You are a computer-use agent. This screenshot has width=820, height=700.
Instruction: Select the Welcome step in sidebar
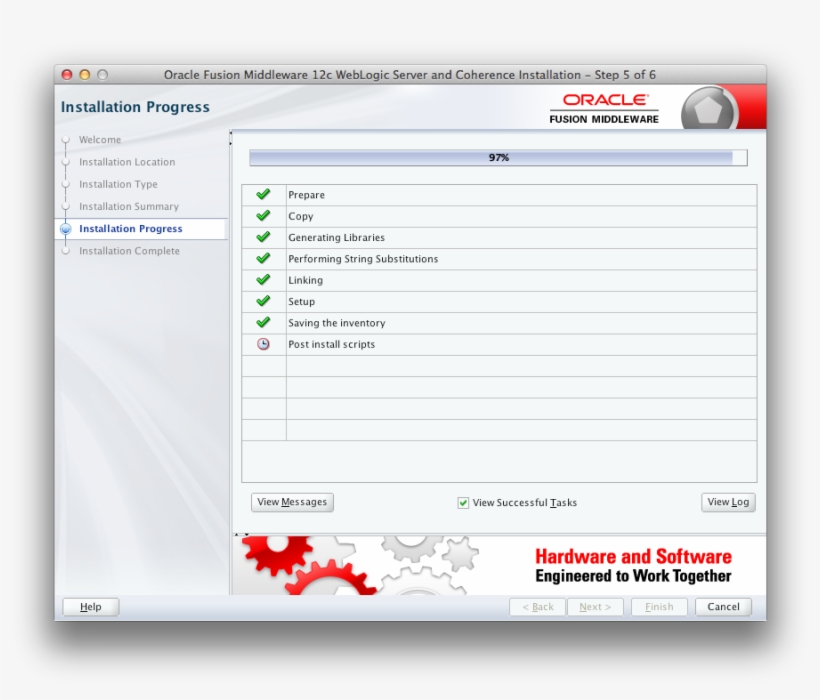(100, 140)
